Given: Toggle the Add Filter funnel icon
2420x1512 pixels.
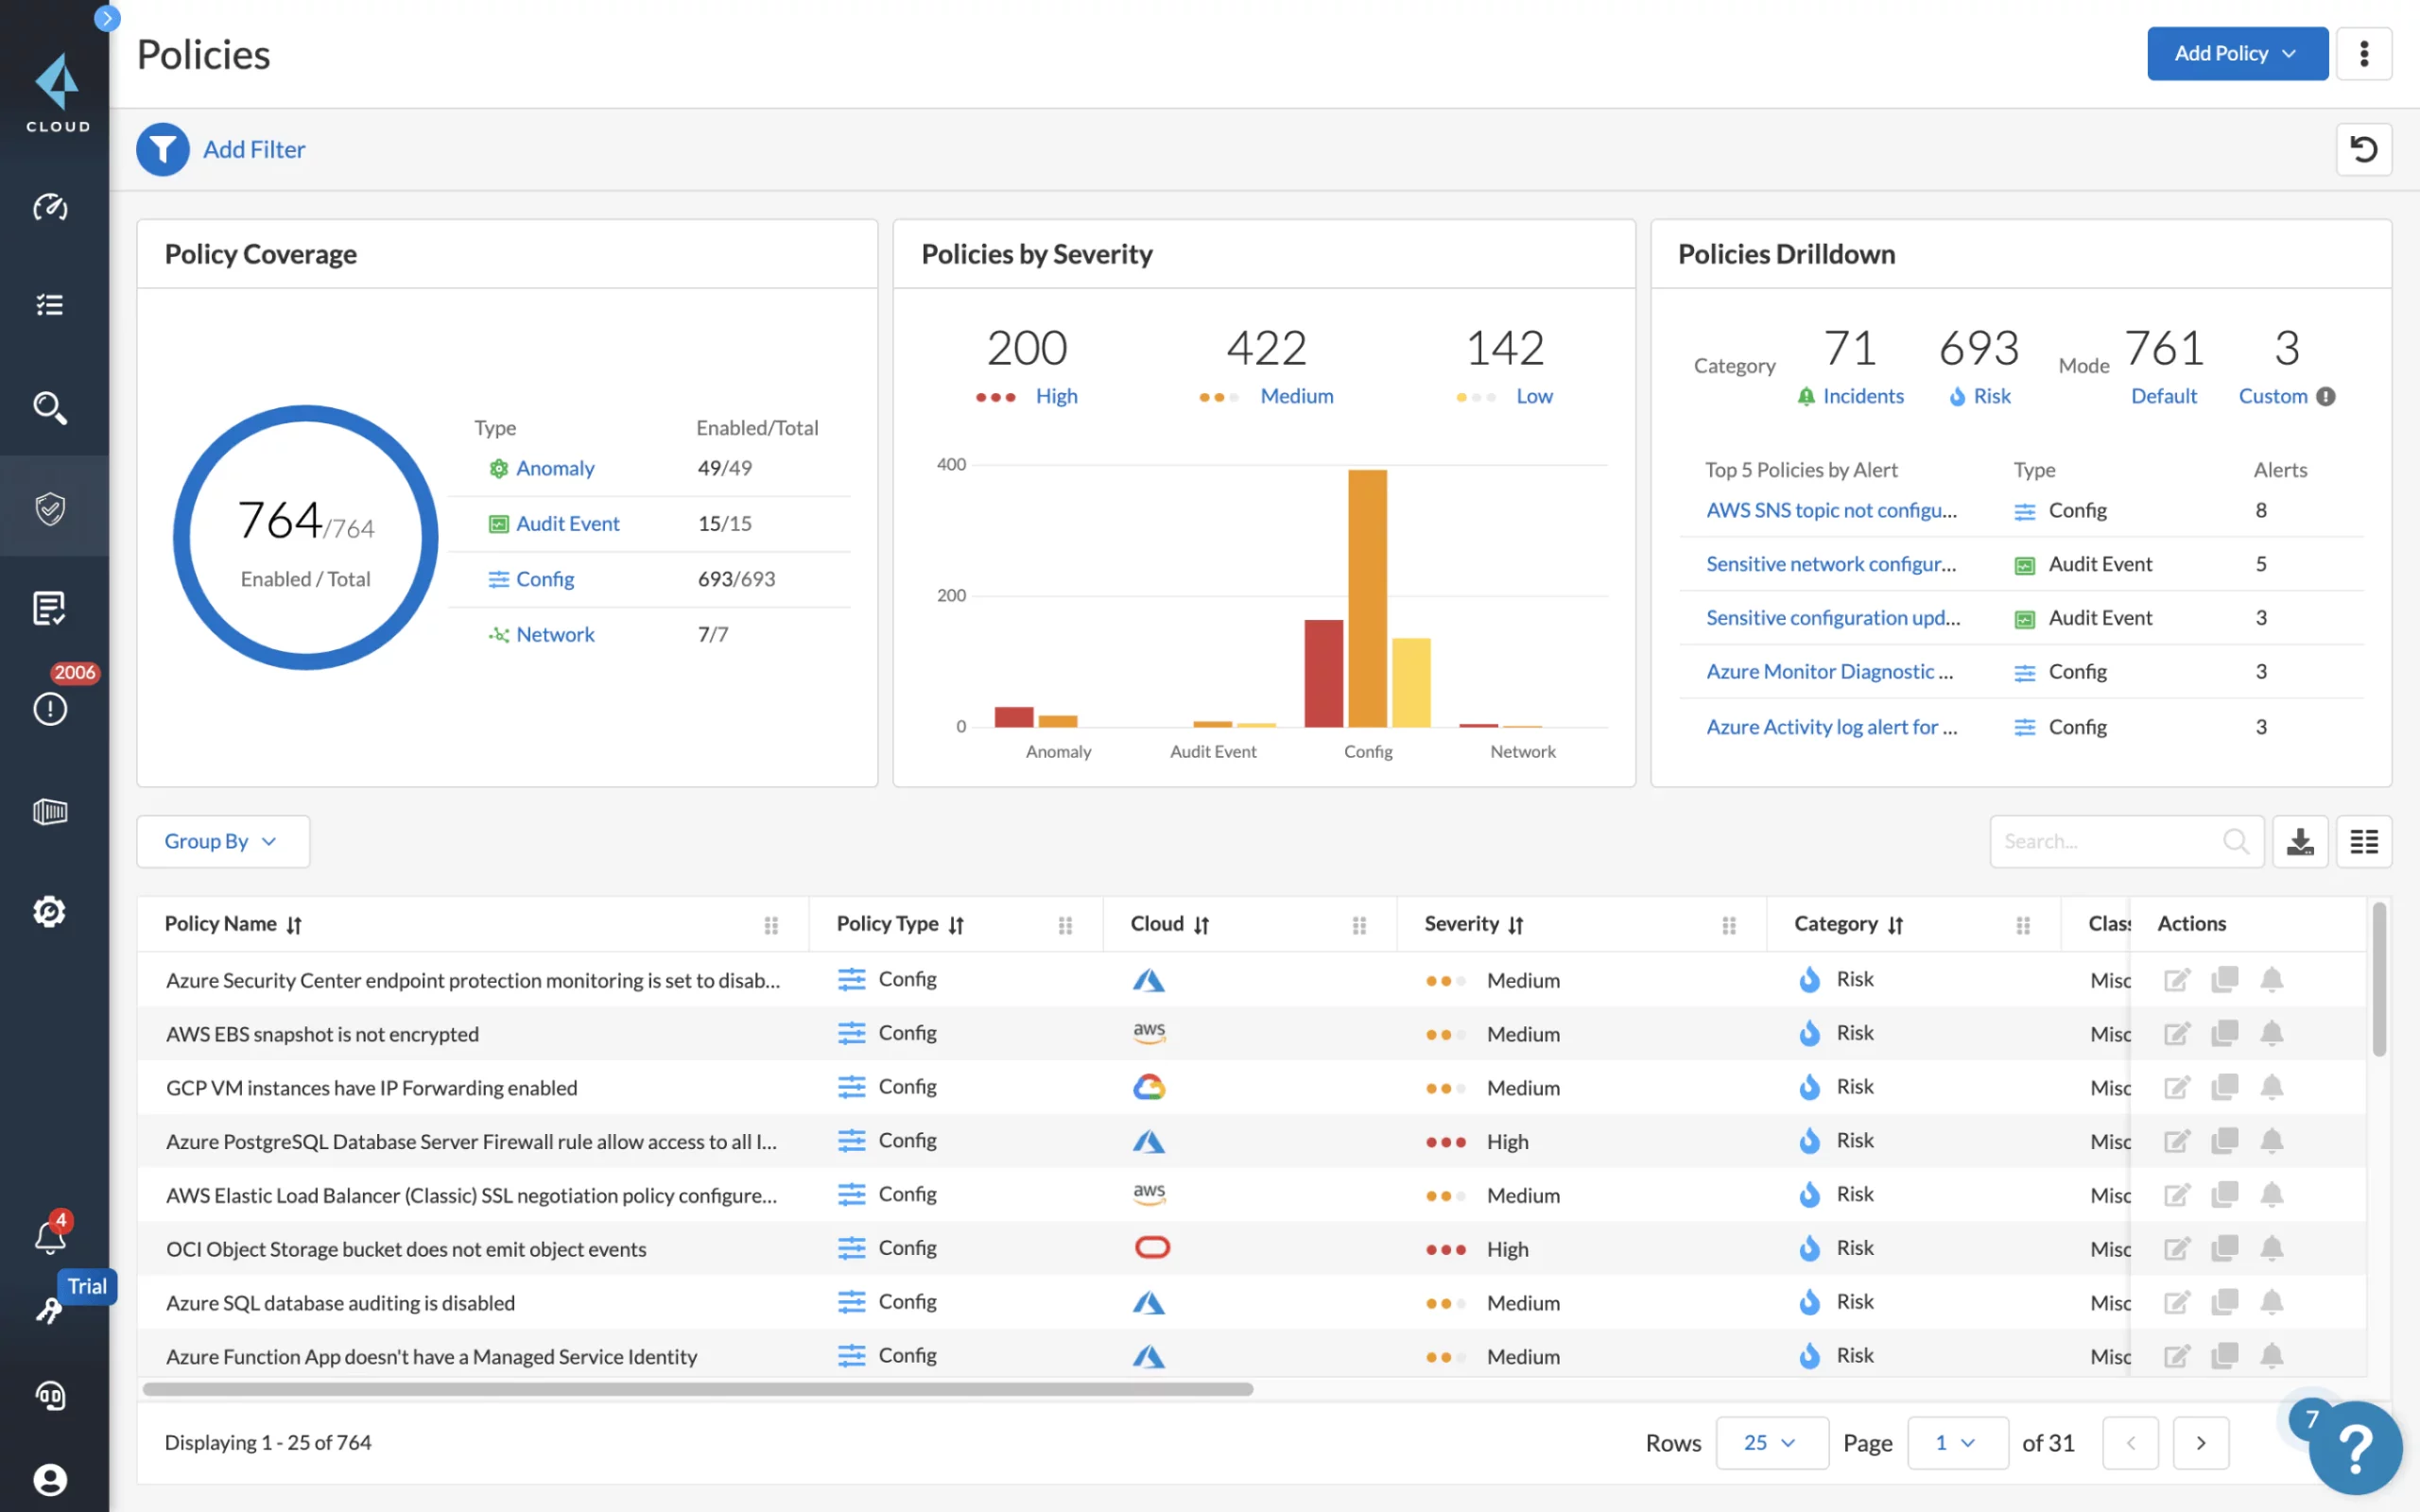Looking at the screenshot, I should pos(164,148).
